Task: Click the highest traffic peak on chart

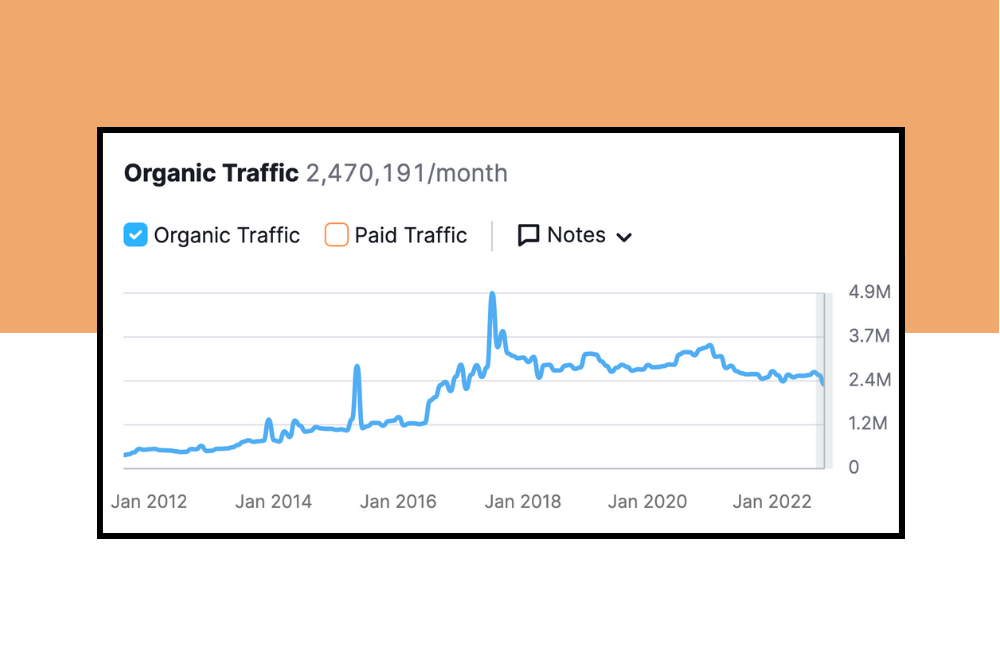Action: pyautogui.click(x=492, y=295)
